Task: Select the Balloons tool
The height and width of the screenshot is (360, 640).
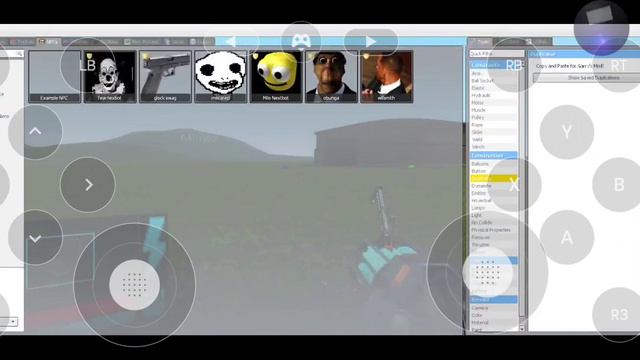Action: [x=494, y=164]
